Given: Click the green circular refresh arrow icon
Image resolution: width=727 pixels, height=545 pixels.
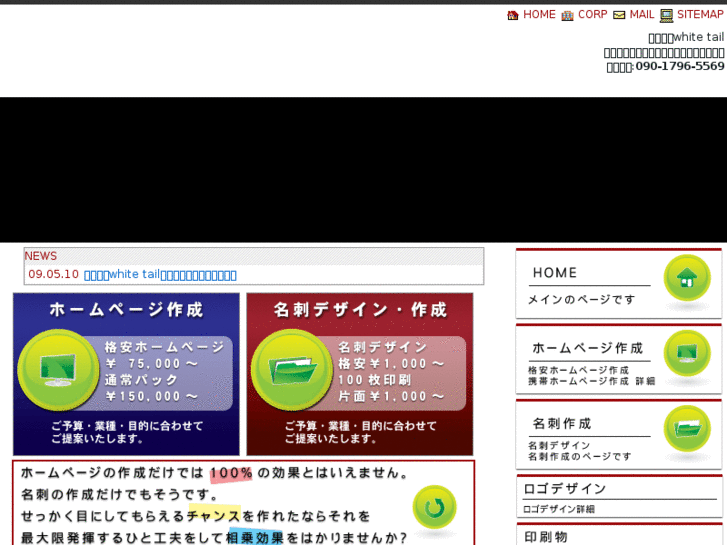Looking at the screenshot, I should [434, 507].
